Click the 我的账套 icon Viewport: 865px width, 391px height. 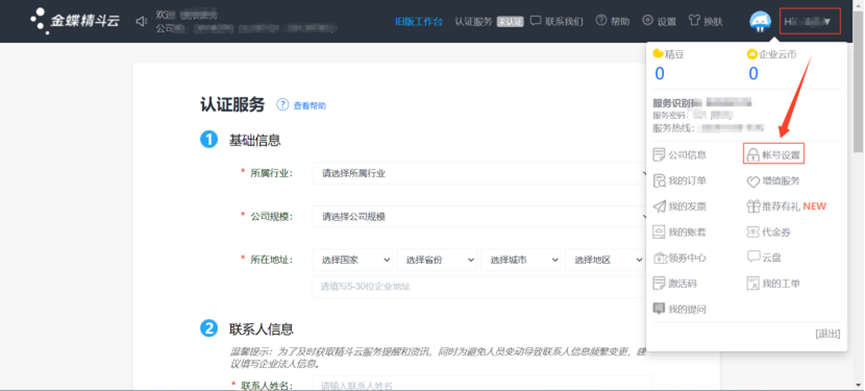coord(659,232)
